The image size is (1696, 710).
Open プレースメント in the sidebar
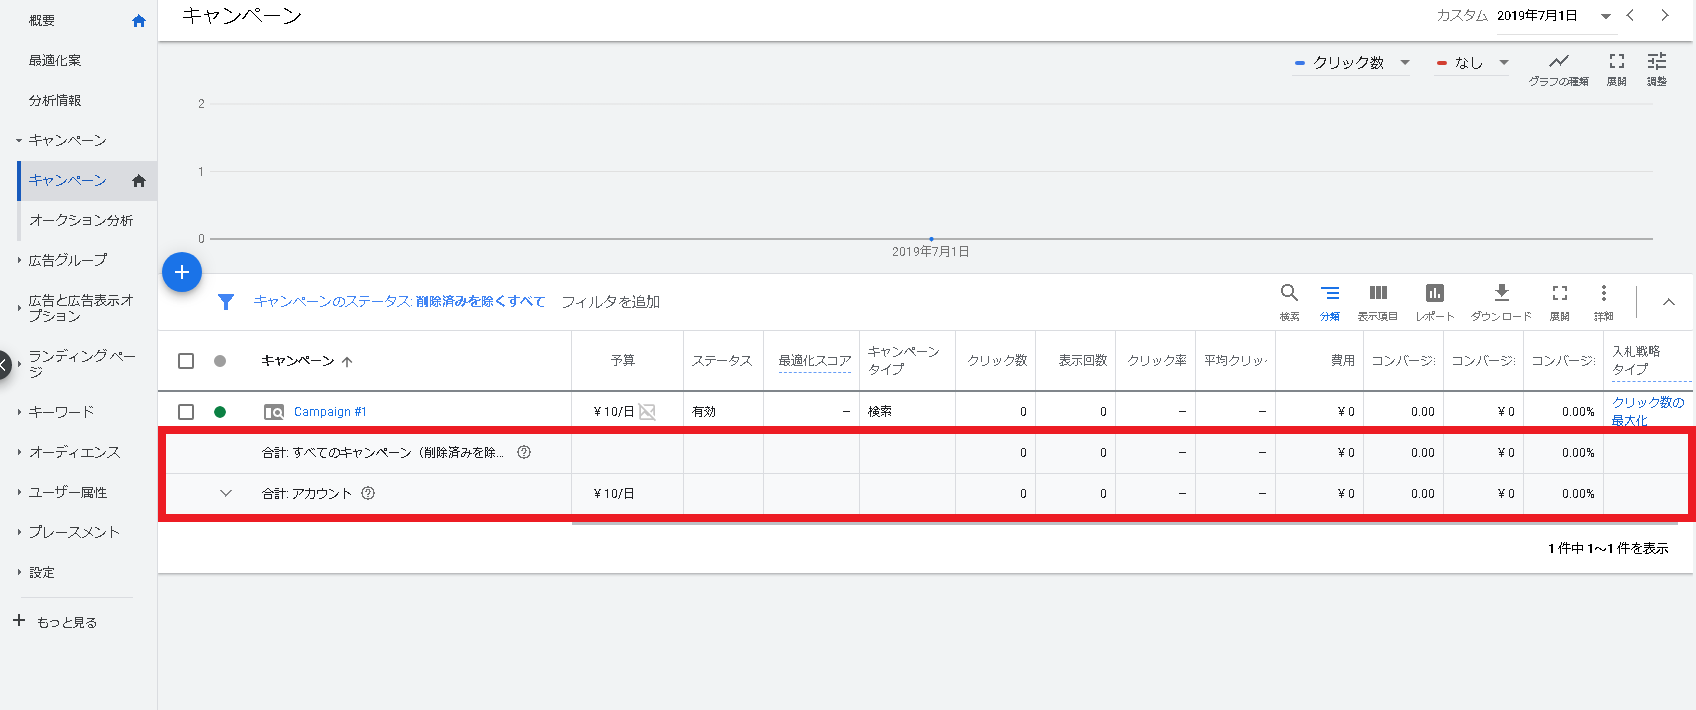coord(74,532)
